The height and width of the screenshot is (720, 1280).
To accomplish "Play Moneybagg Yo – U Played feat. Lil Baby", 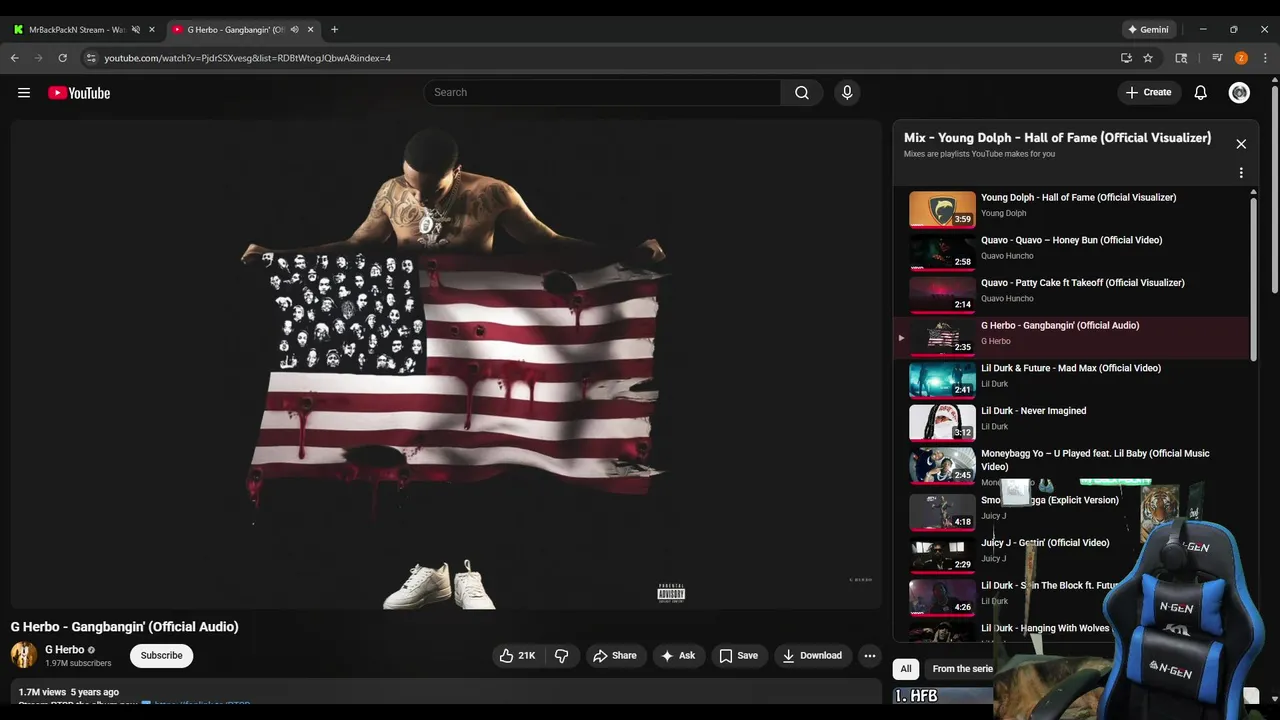I will tap(1095, 460).
